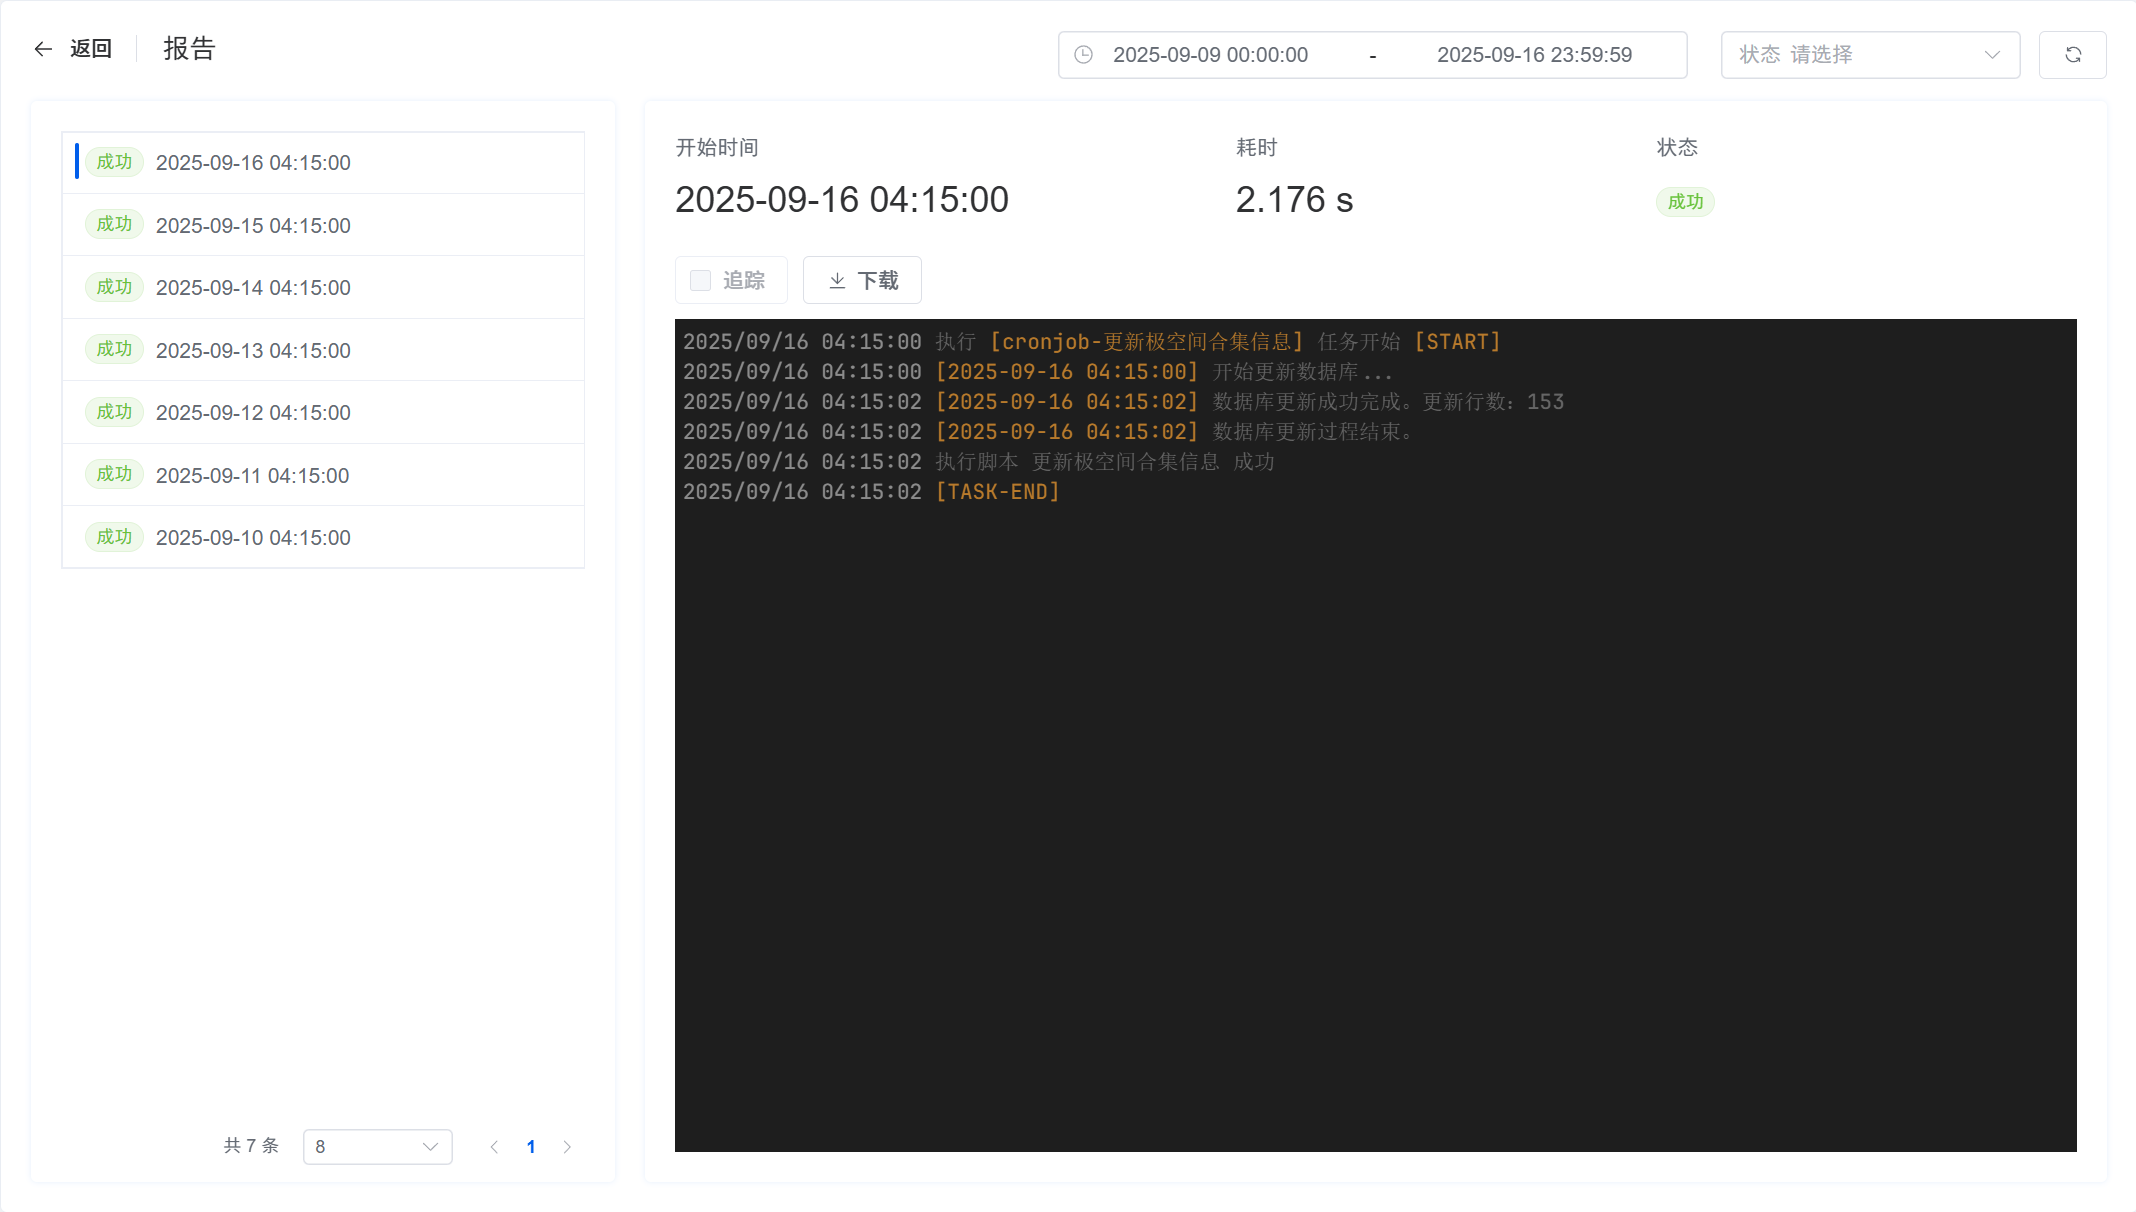Image resolution: width=2136 pixels, height=1212 pixels.
Task: Open the per-page count dropdown showing 8
Action: click(x=378, y=1147)
